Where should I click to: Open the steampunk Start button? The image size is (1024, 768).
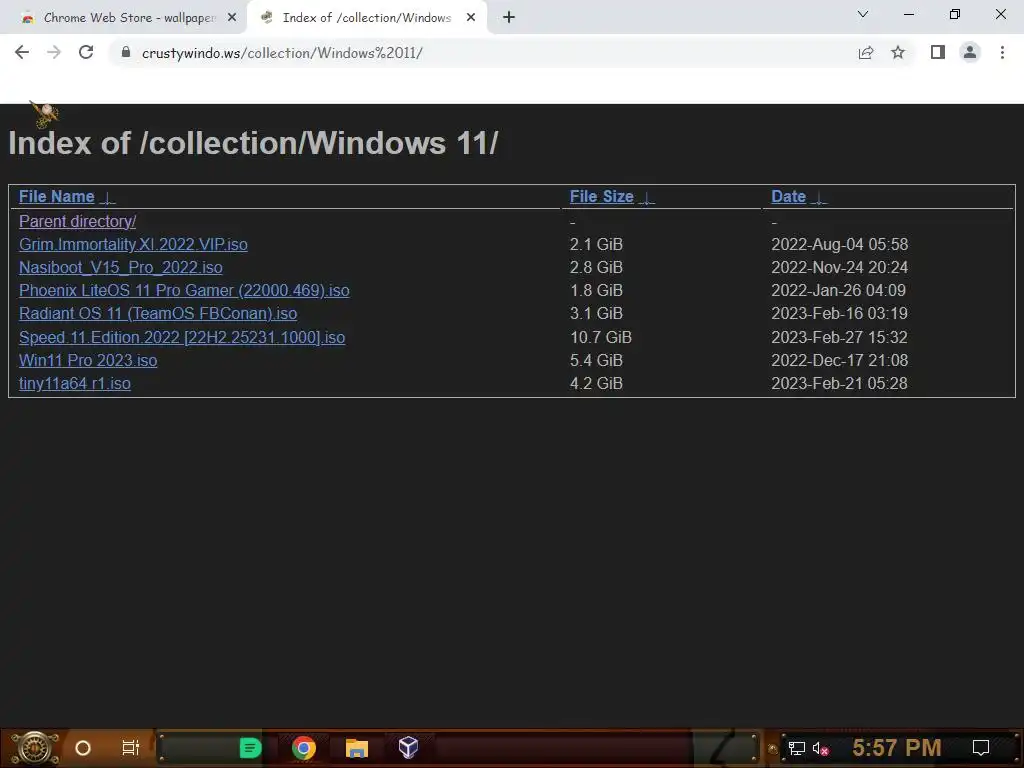tap(34, 748)
